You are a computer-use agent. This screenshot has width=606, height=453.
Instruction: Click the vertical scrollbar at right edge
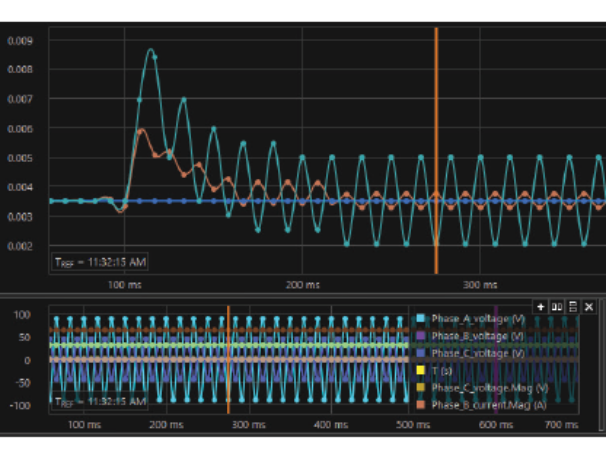602,365
